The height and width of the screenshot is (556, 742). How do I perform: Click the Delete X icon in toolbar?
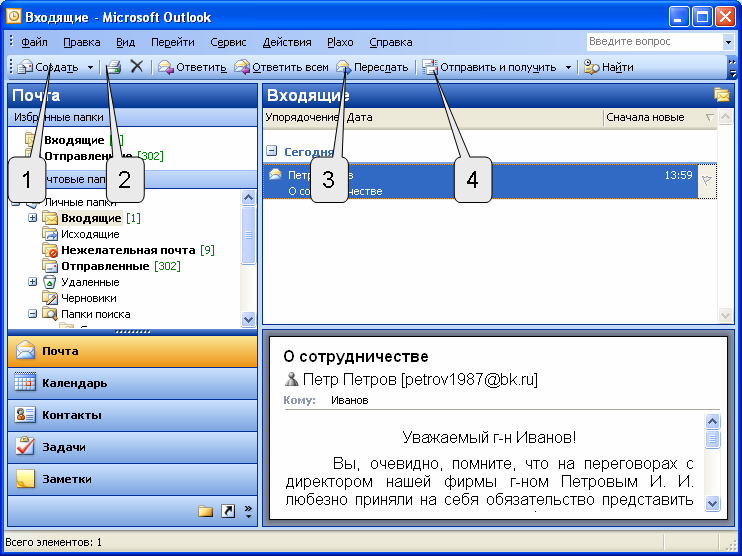pyautogui.click(x=137, y=67)
